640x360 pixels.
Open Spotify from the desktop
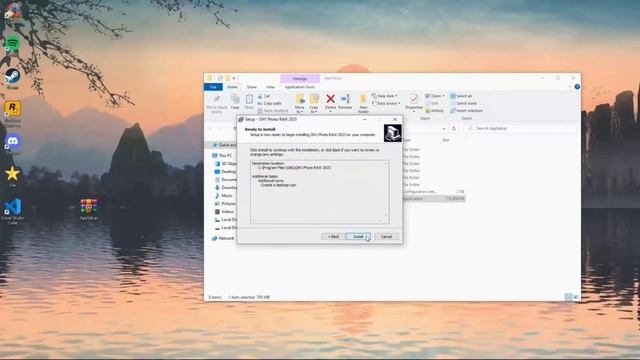pos(12,43)
